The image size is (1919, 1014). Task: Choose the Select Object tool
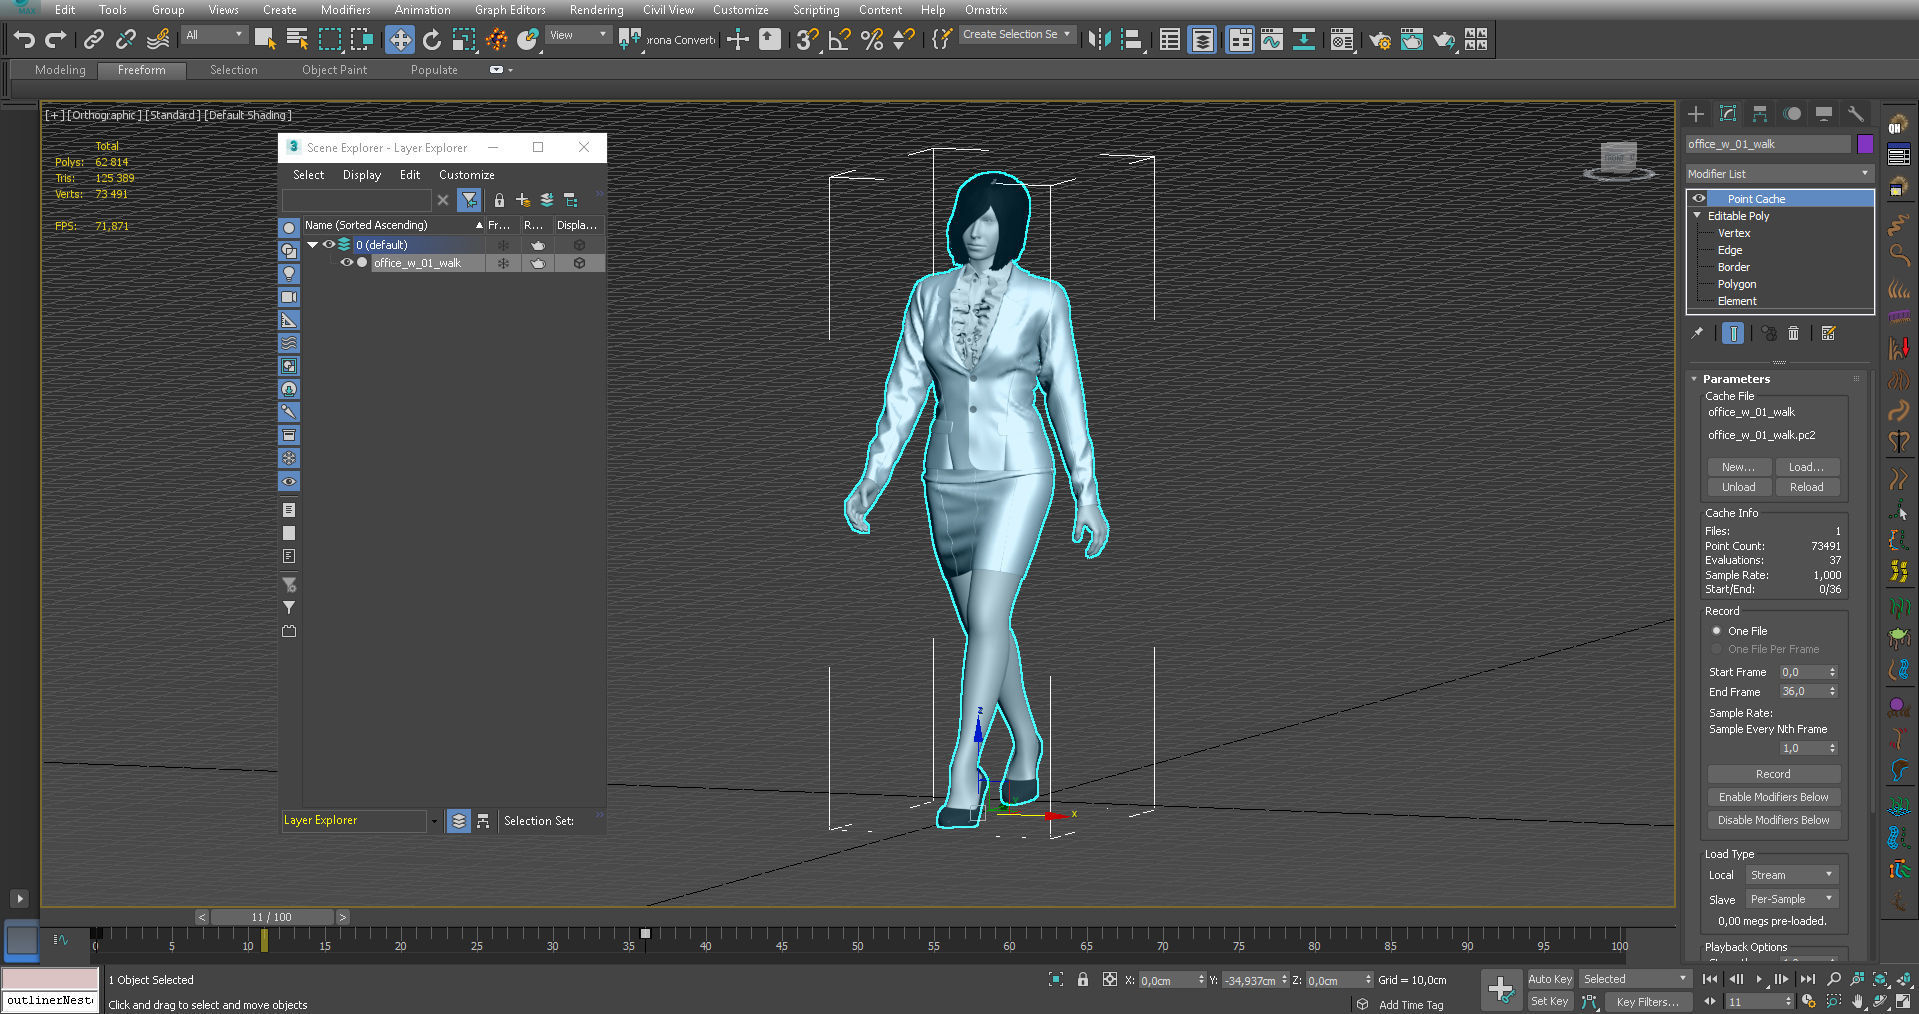coord(265,39)
